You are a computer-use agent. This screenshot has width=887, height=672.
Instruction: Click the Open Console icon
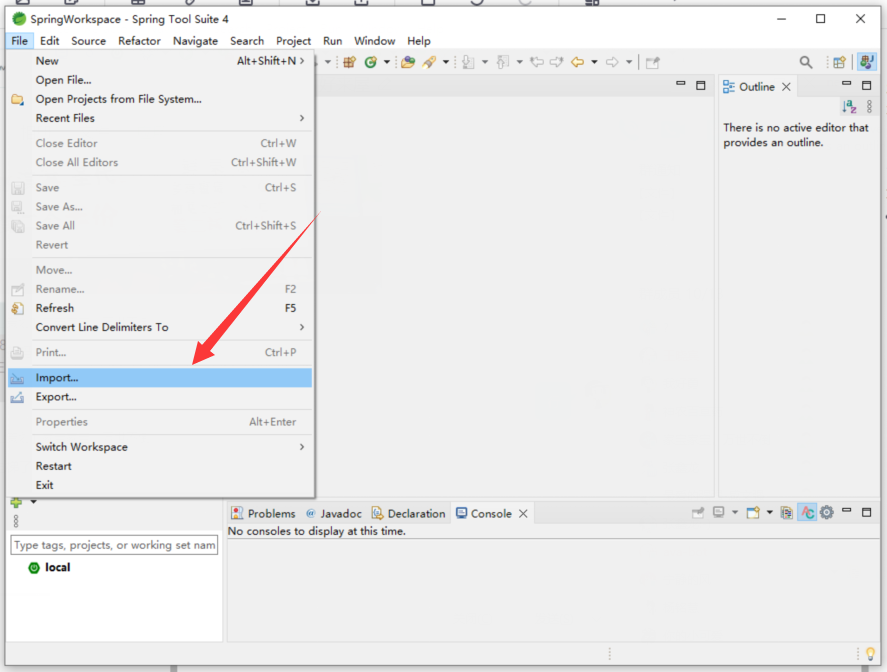(753, 512)
